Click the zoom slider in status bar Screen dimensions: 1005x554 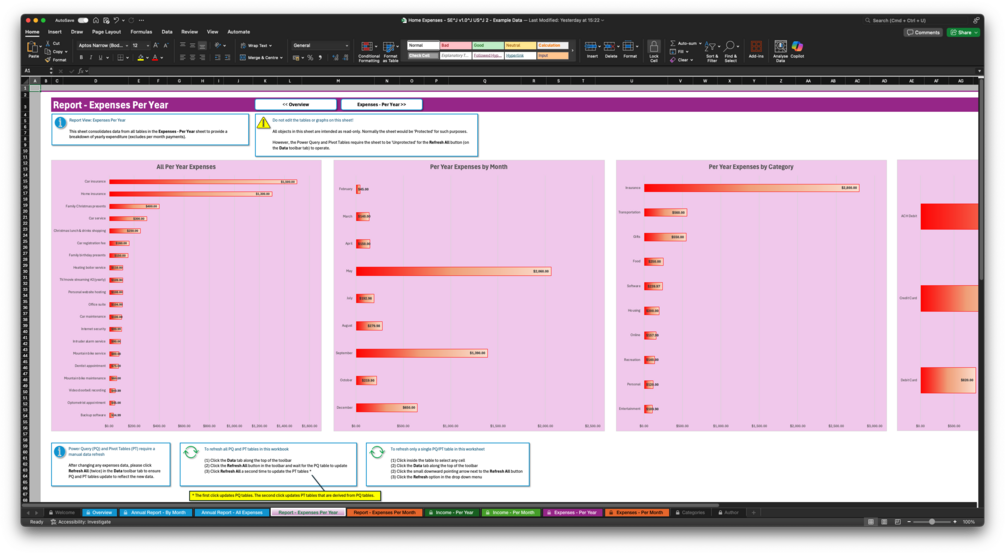(x=932, y=522)
